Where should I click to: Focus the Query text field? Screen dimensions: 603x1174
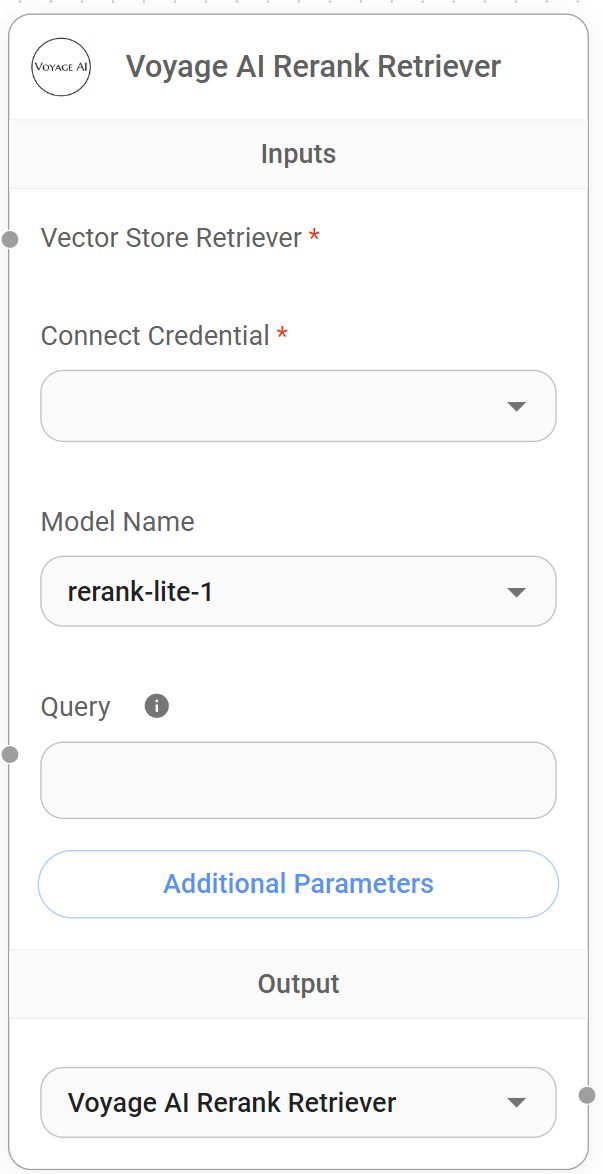[x=298, y=780]
